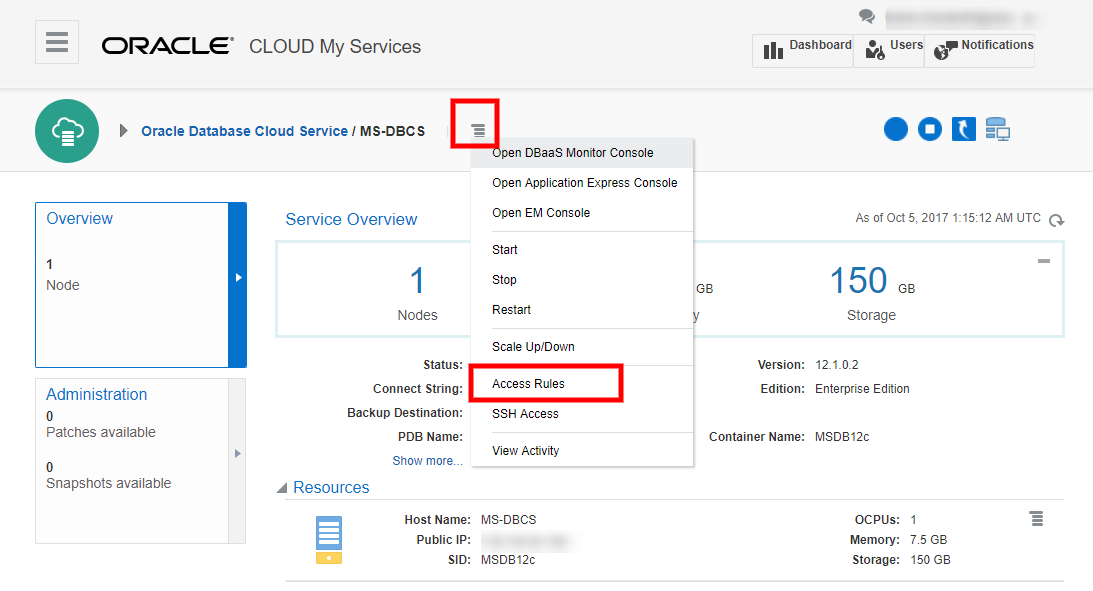Open the Users page via its icon
This screenshot has width=1093, height=591.
[876, 49]
